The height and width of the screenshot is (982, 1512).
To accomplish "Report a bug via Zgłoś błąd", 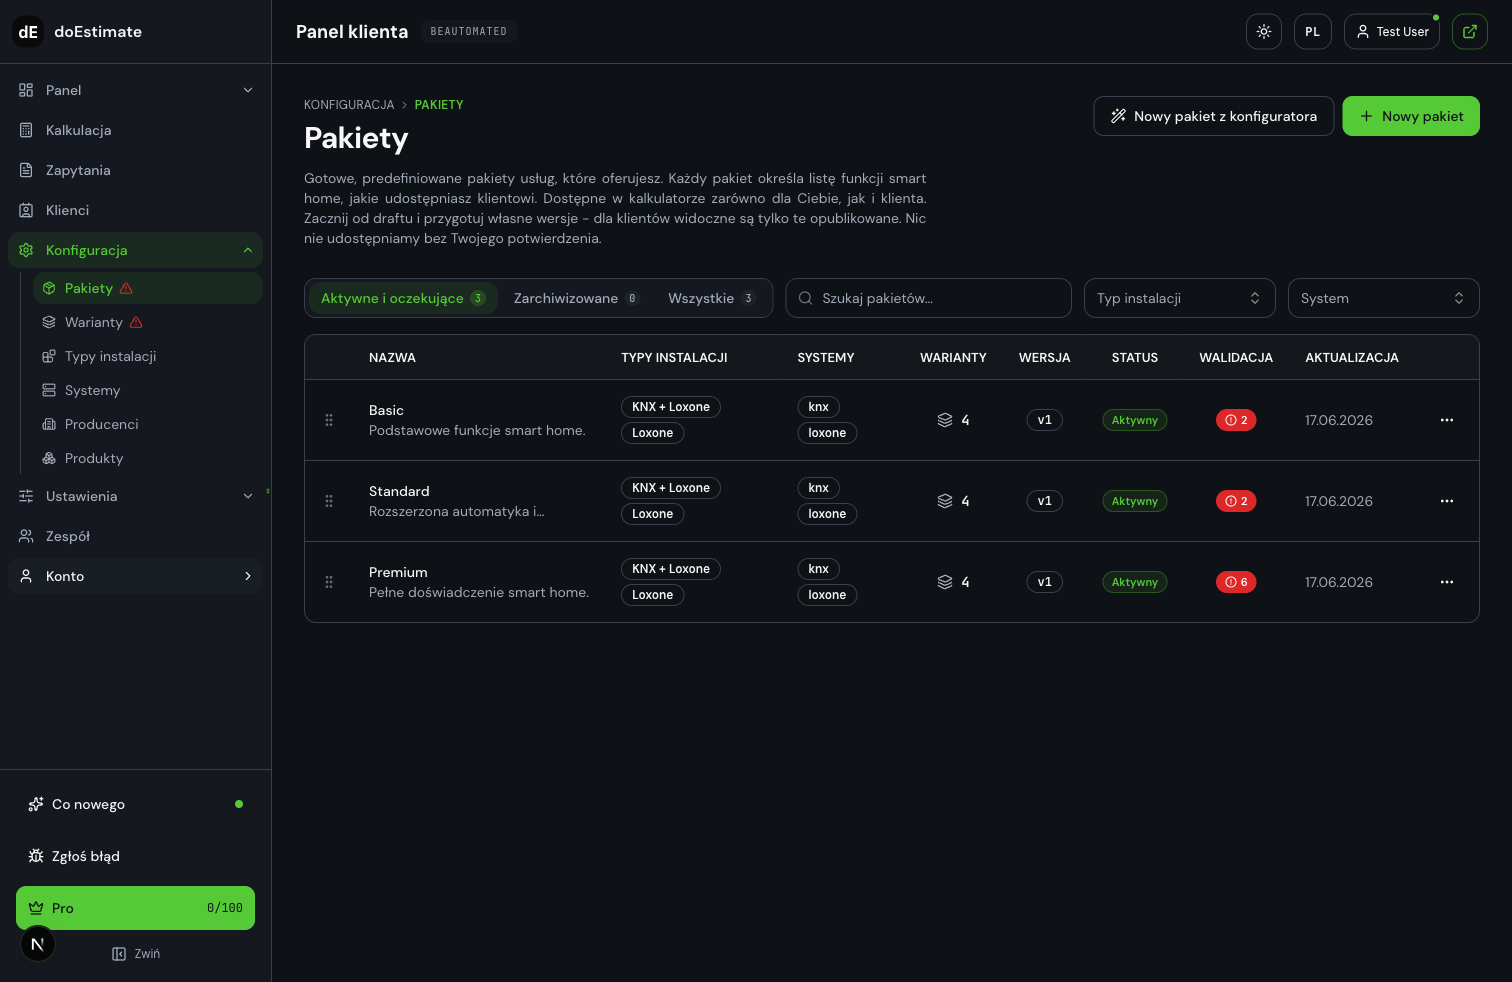I will click(135, 856).
